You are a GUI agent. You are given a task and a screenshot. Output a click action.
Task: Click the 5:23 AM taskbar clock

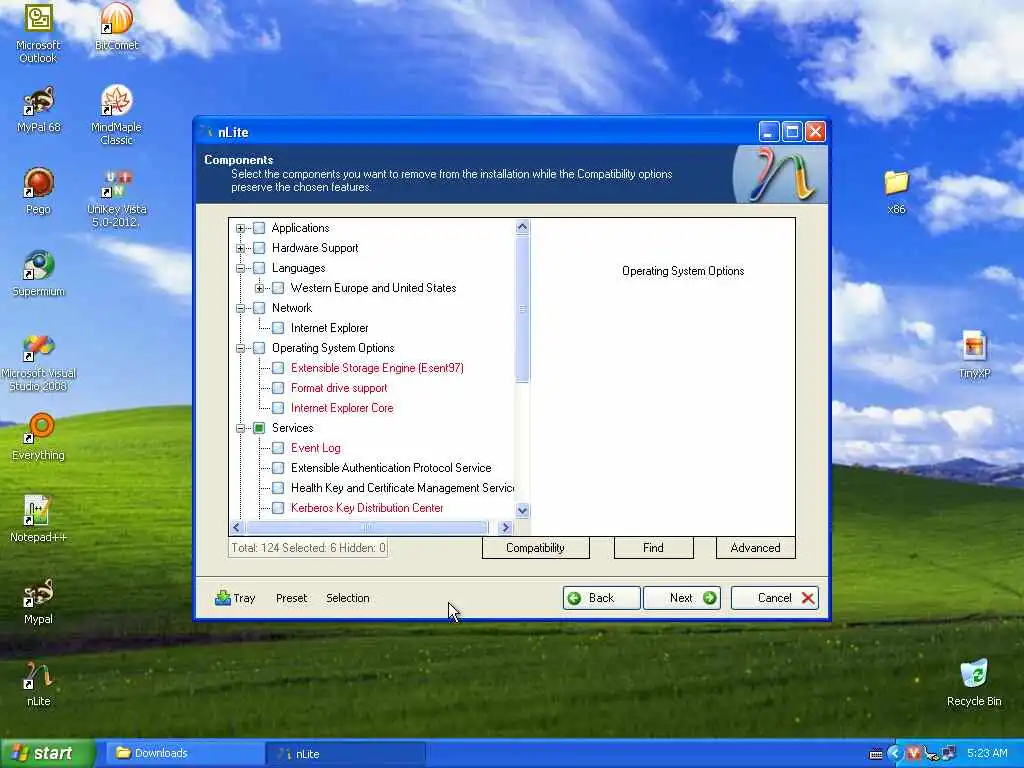(x=987, y=754)
